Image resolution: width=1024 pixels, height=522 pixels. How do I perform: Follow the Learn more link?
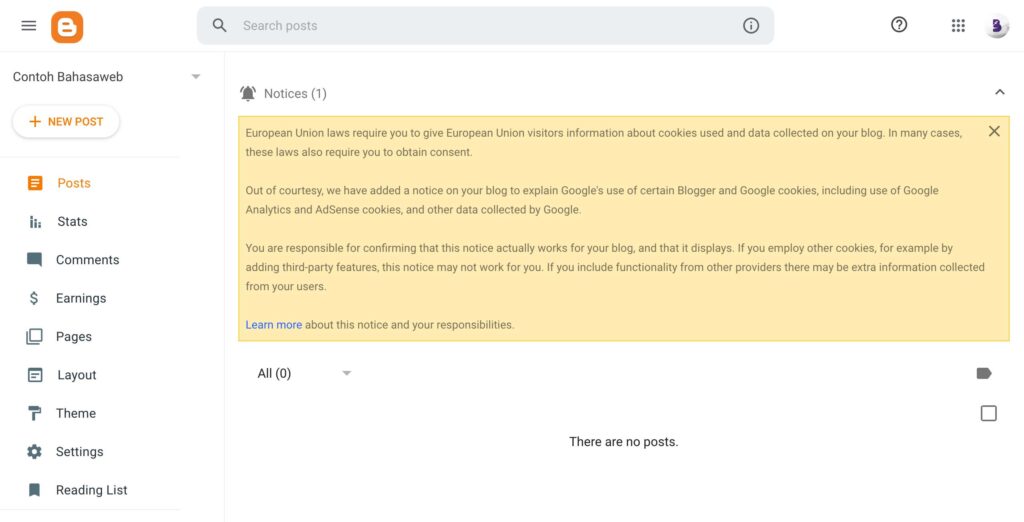coord(274,325)
